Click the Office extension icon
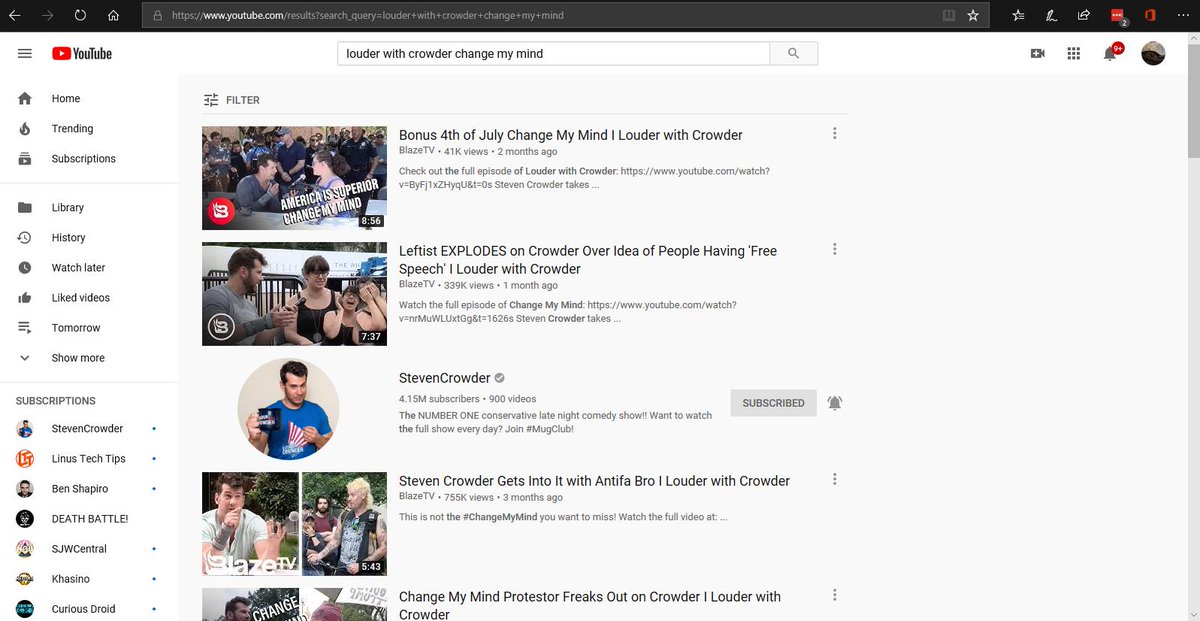Screen dimensions: 1200x621 point(1150,16)
